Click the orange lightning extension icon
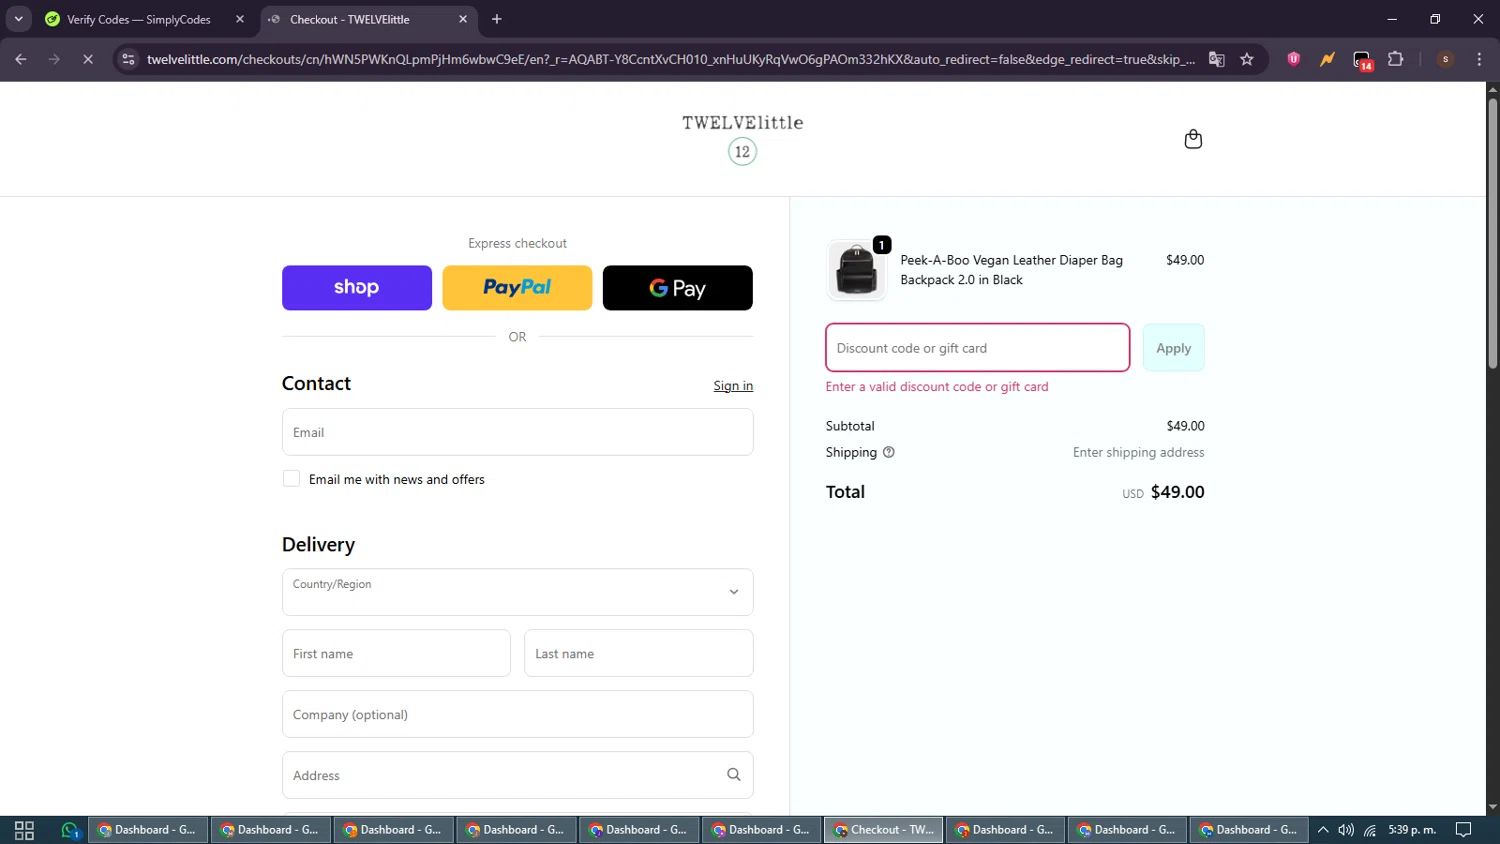The width and height of the screenshot is (1500, 844). (x=1327, y=59)
